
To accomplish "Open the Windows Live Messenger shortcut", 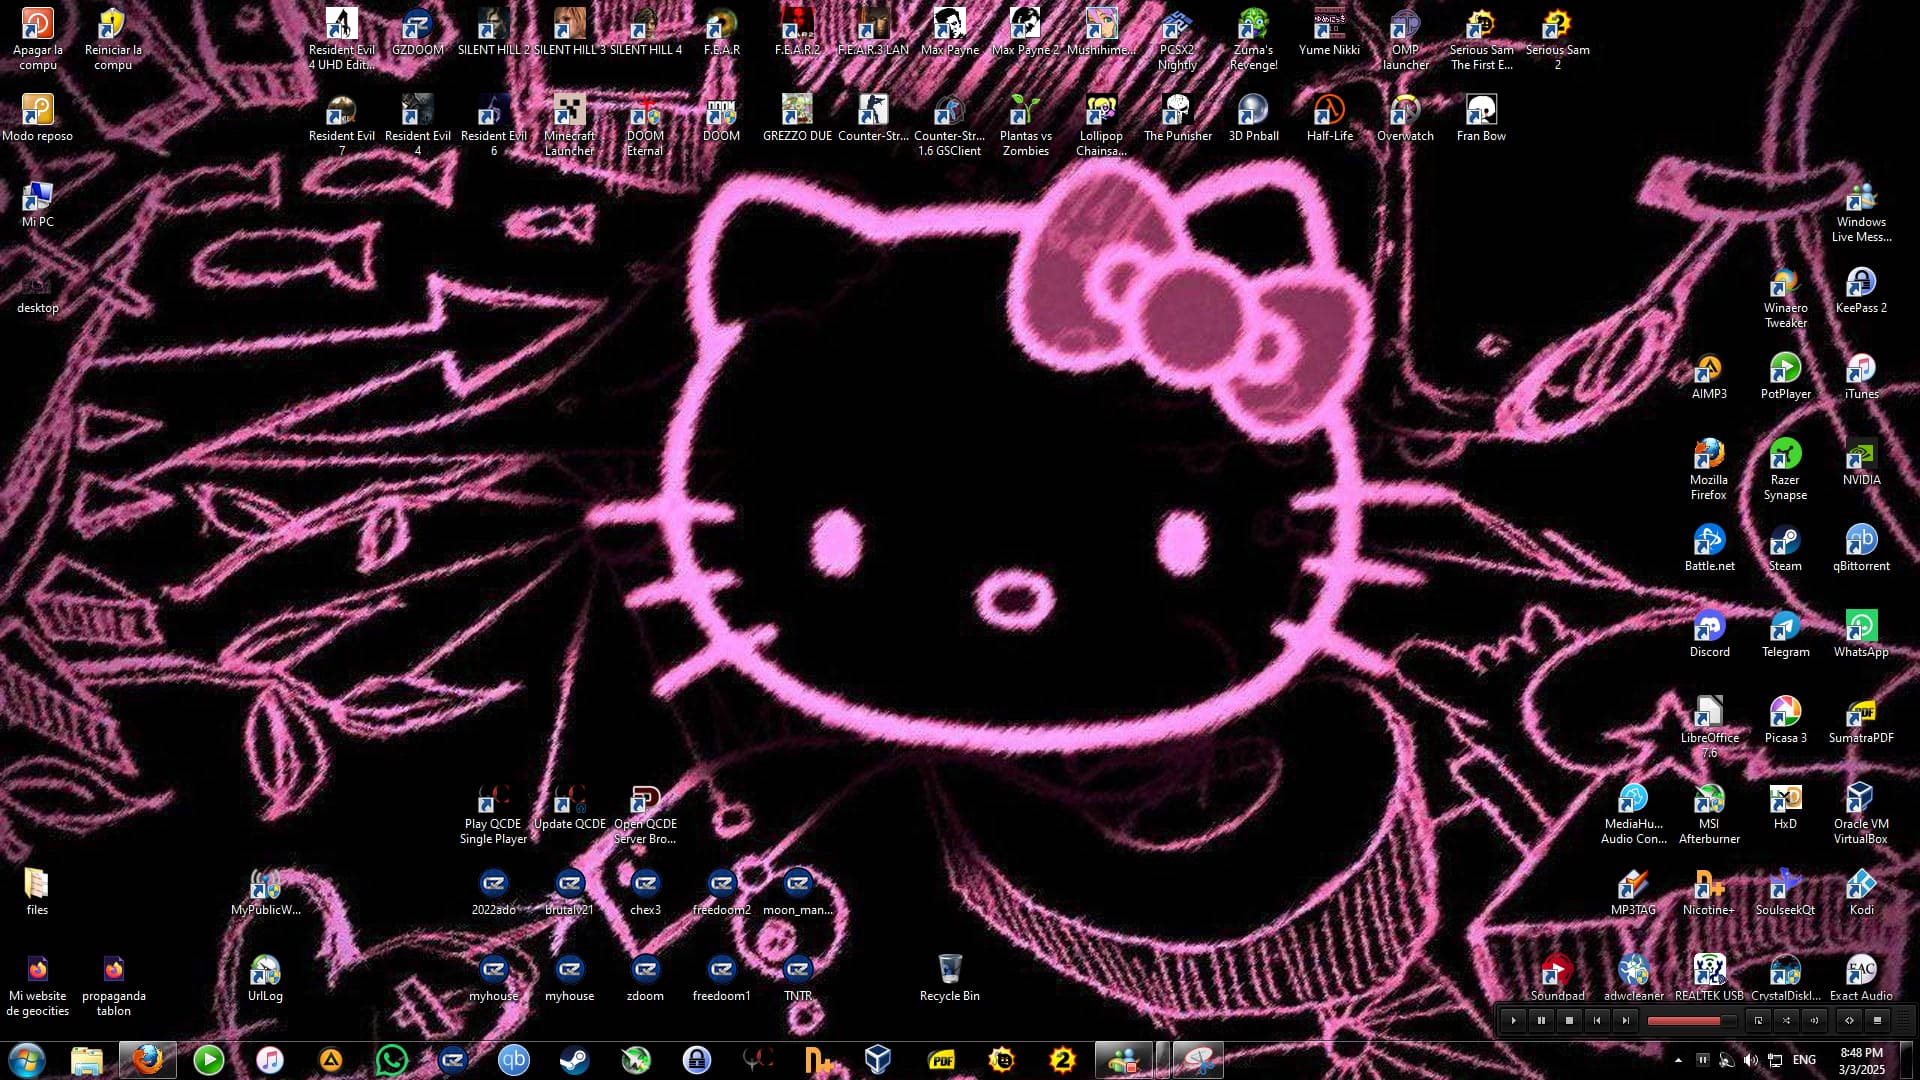I will (1861, 211).
